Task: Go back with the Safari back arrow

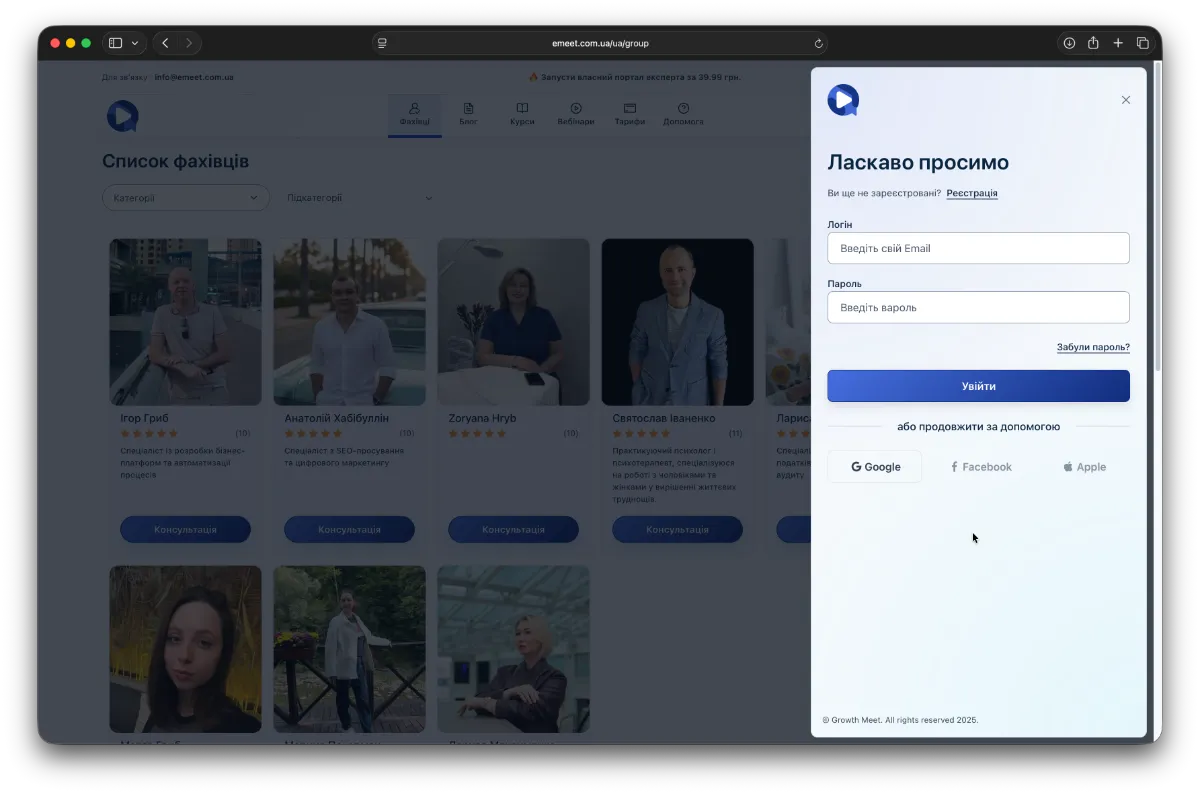Action: (165, 43)
